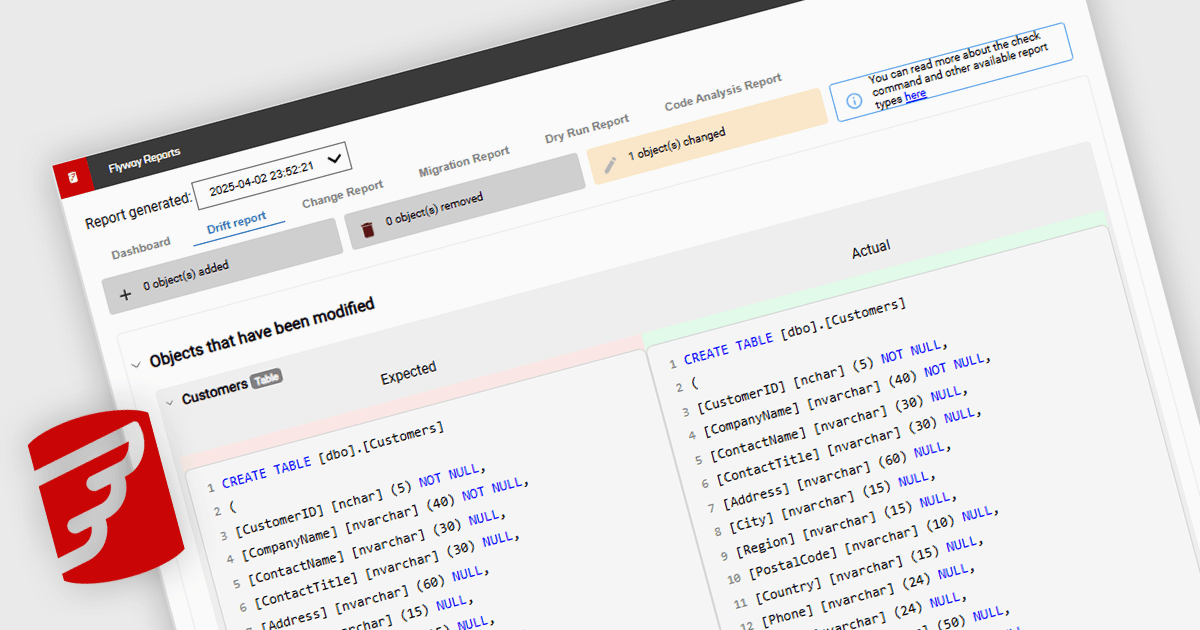The width and height of the screenshot is (1200, 630).
Task: Click the Objects that have been modified heading
Action: 262,332
